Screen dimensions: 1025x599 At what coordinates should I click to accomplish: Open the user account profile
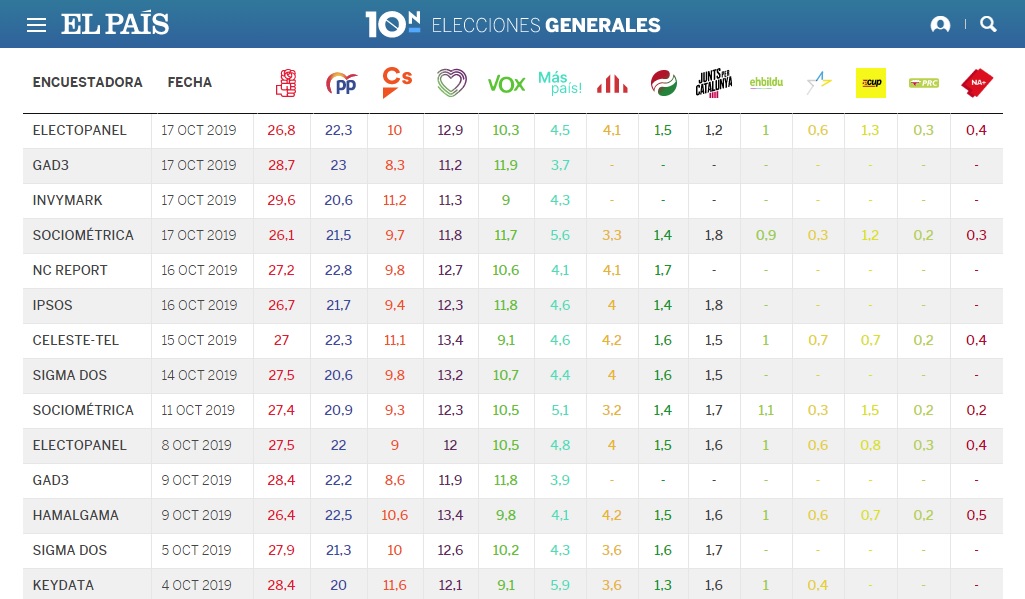pos(940,25)
